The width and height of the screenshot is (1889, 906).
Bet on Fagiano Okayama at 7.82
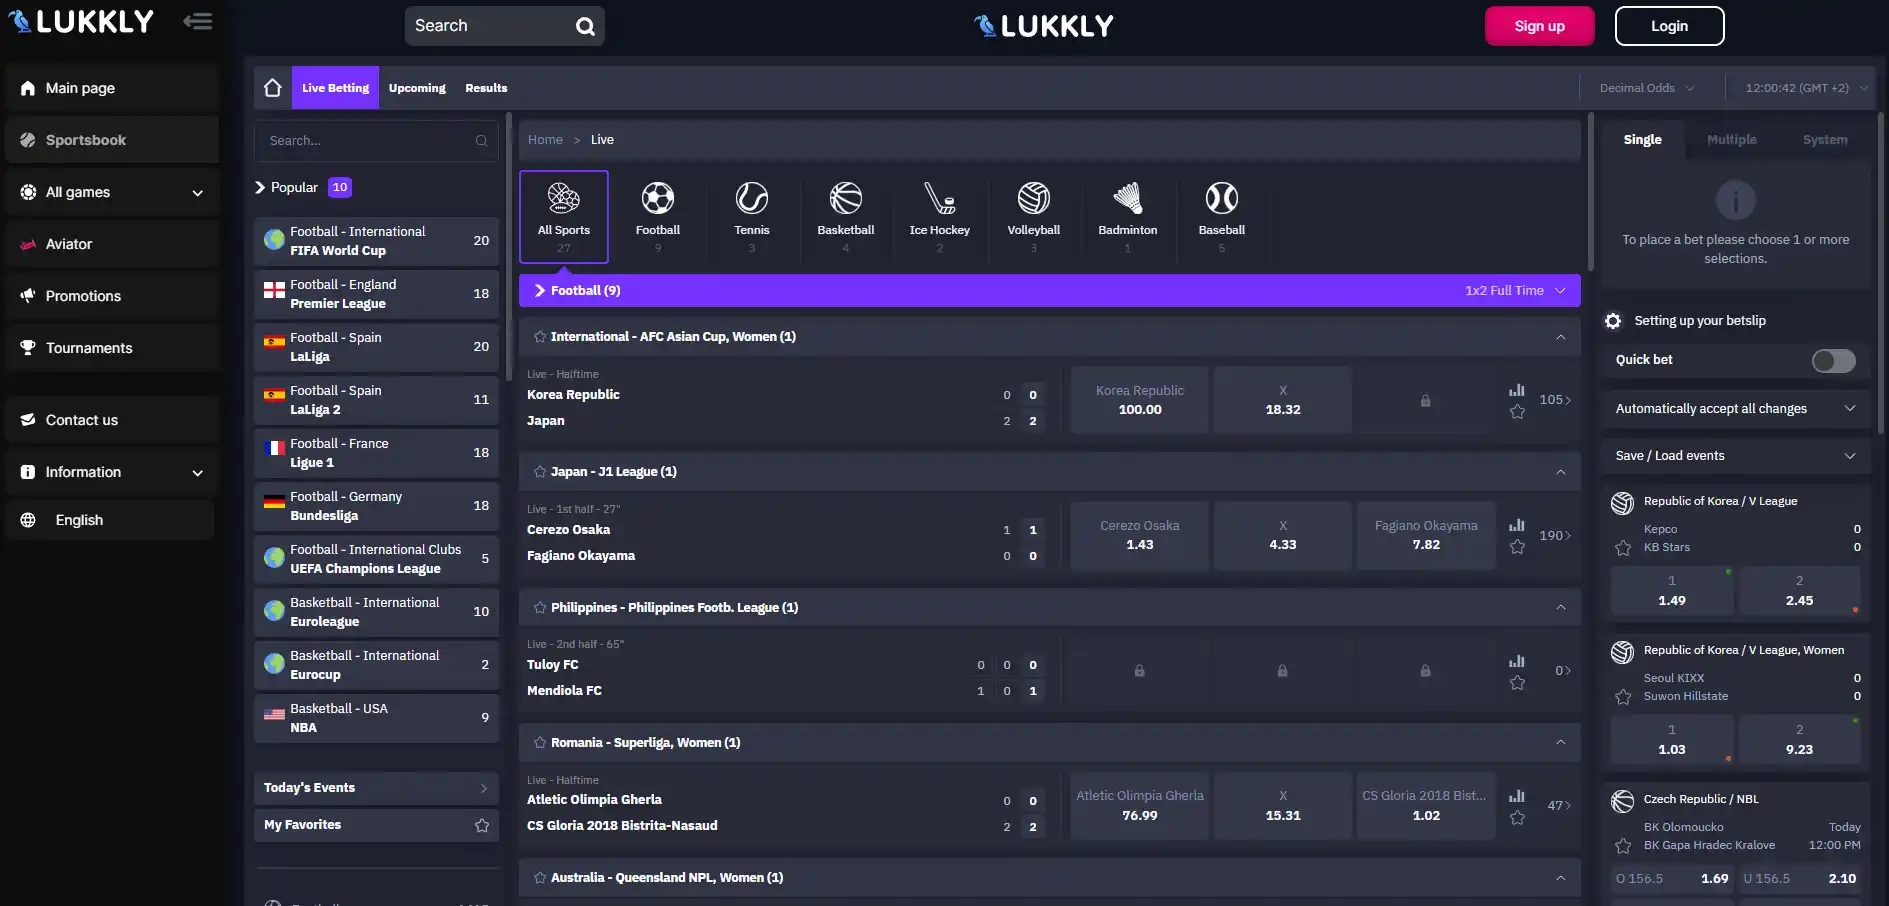click(1426, 535)
